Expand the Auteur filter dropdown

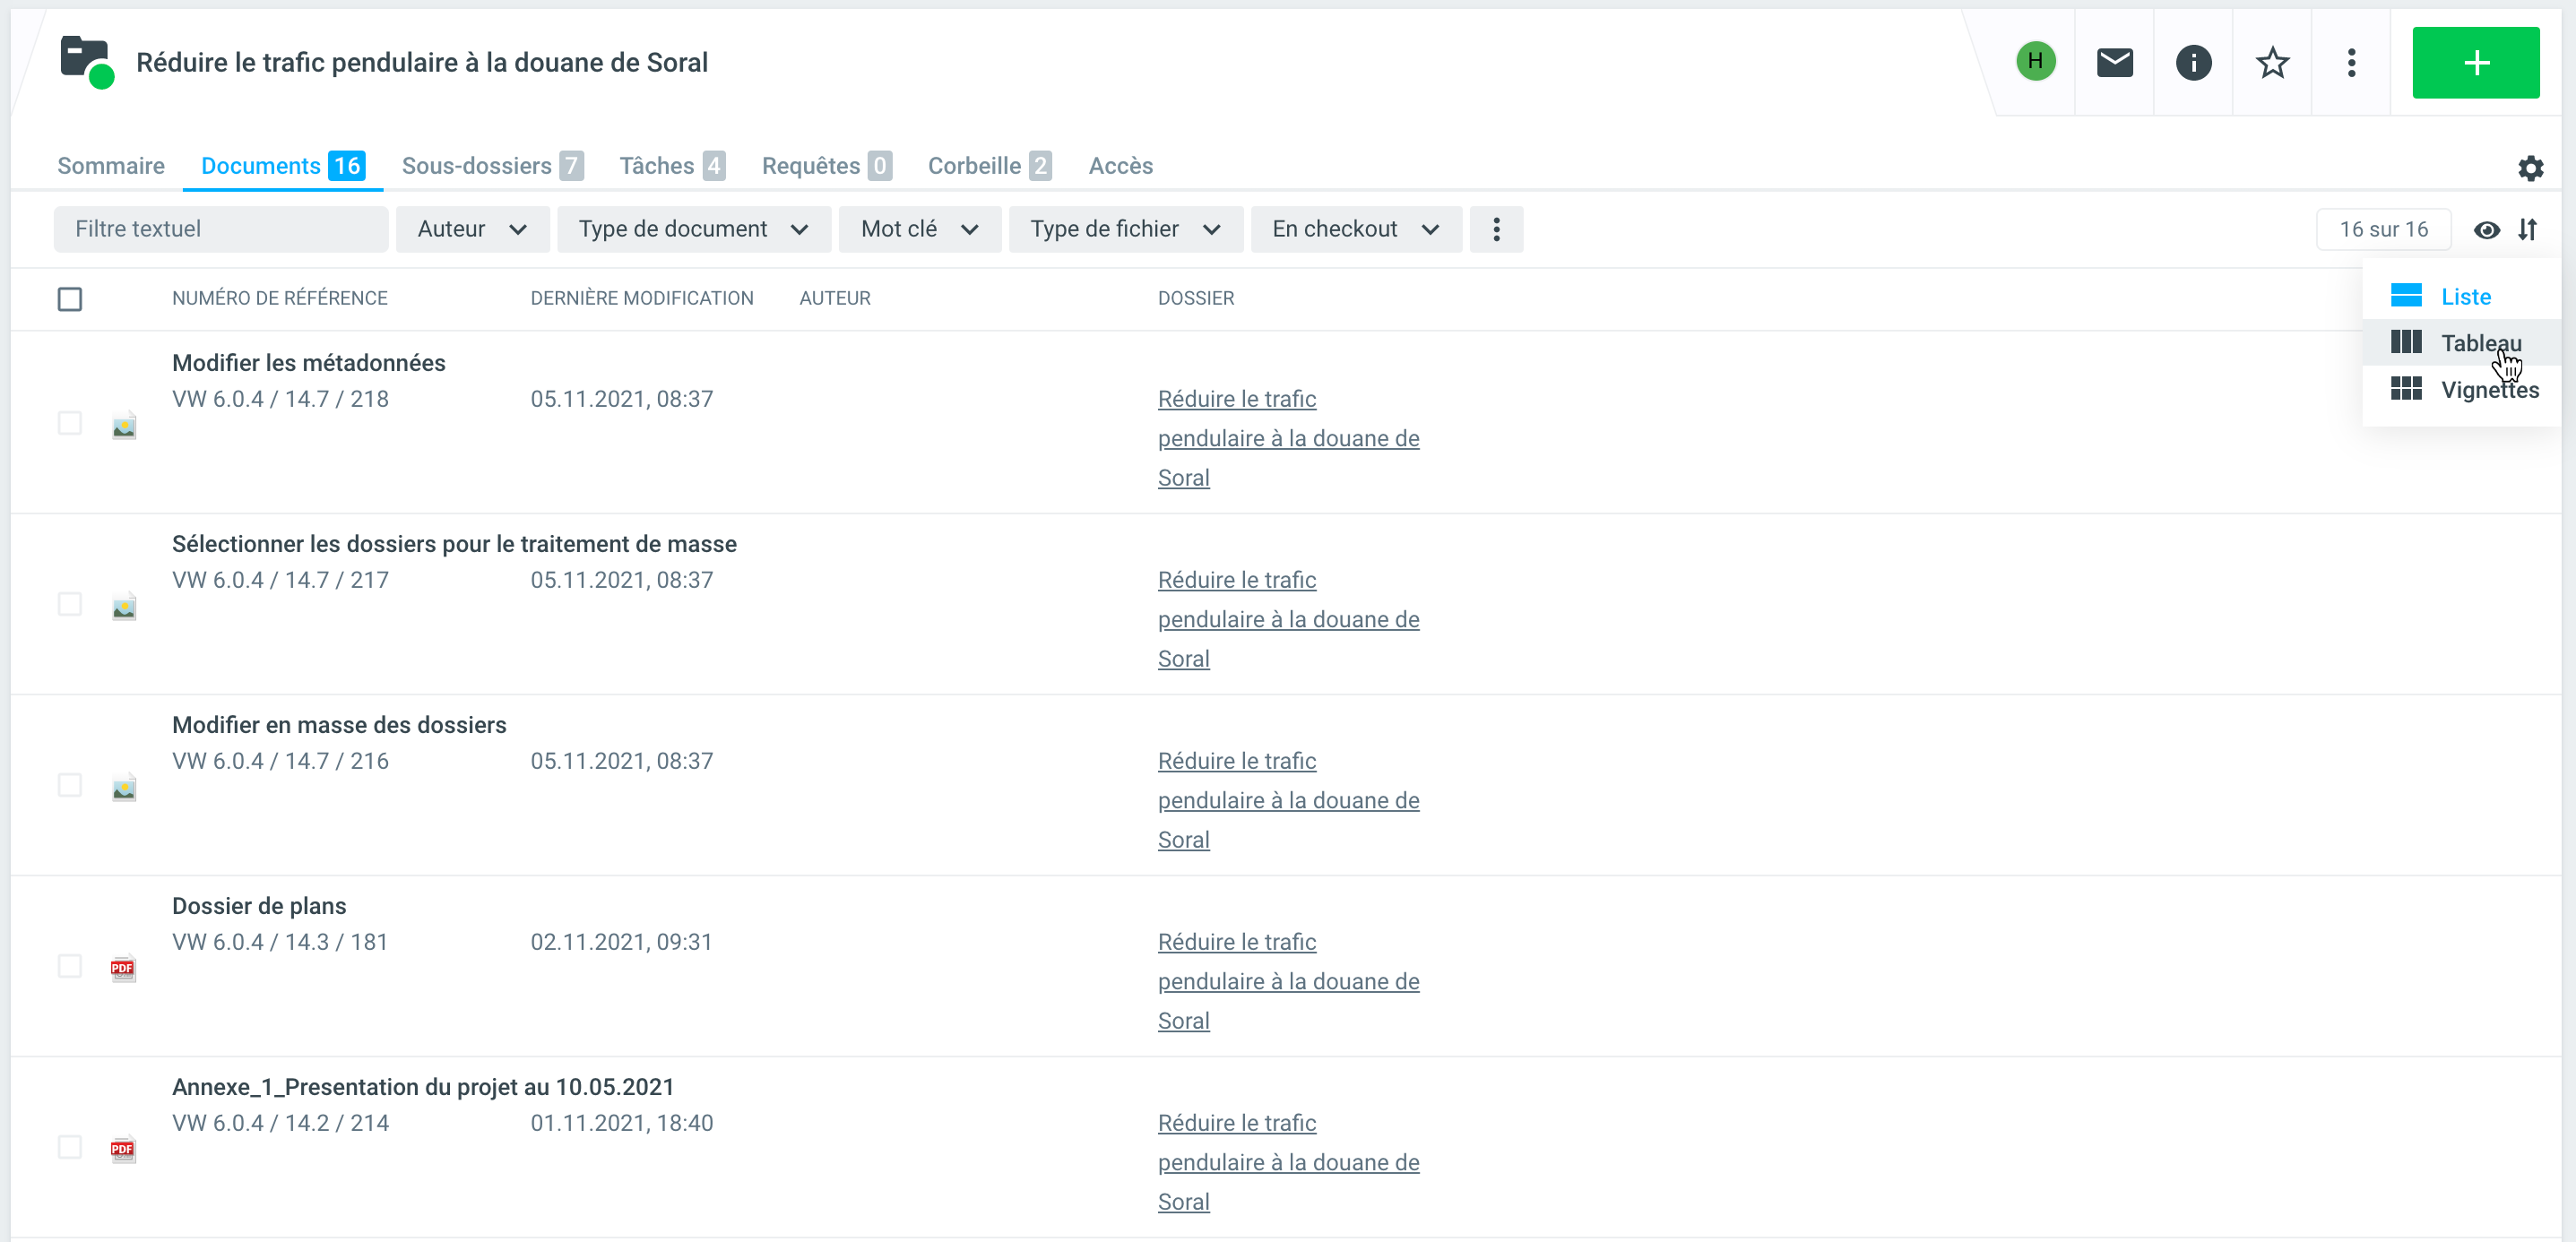pos(472,230)
